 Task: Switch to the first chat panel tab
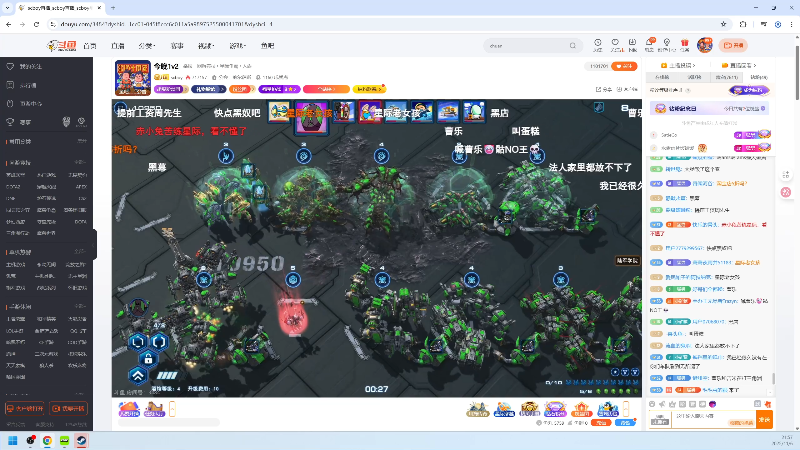tap(662, 77)
